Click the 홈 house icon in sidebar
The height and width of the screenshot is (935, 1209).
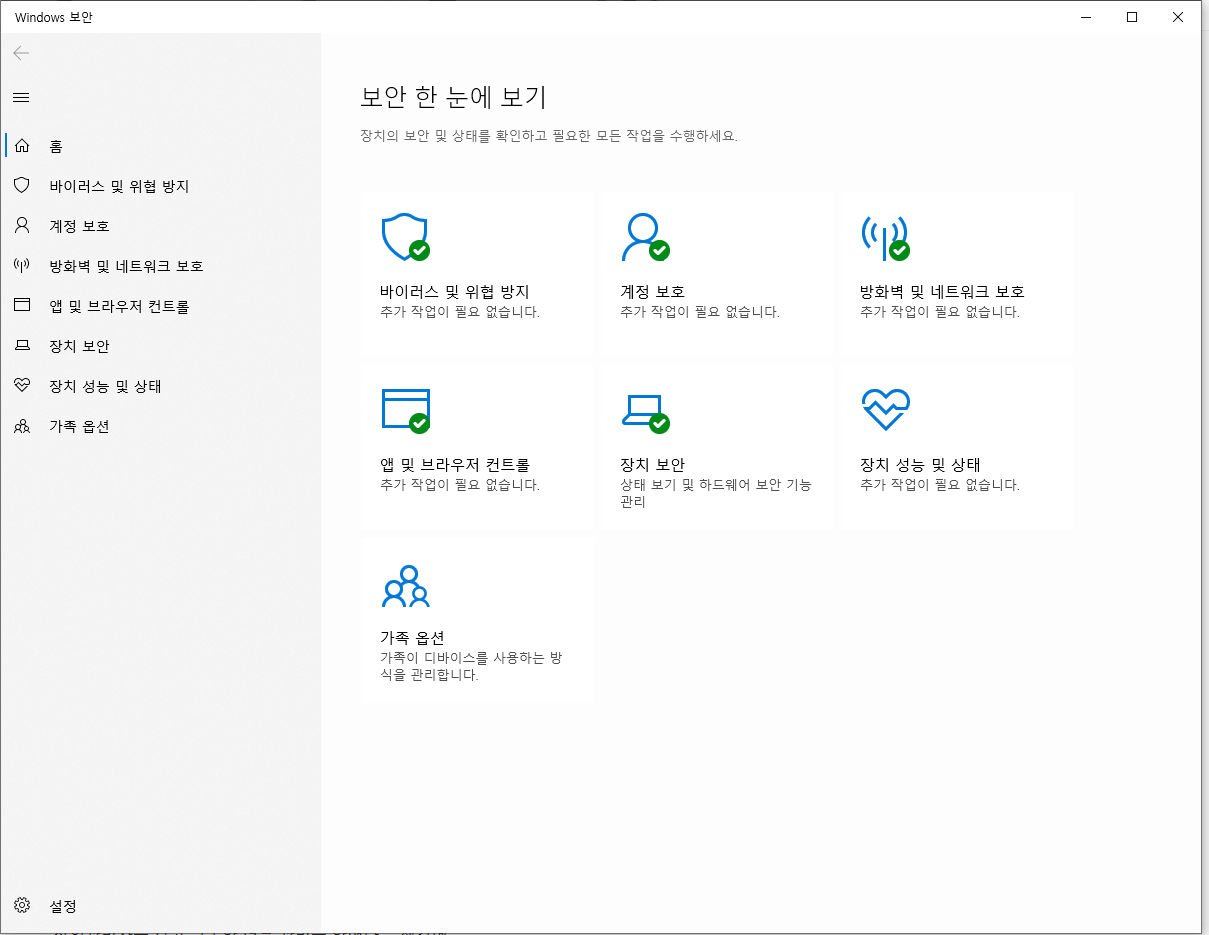22,146
